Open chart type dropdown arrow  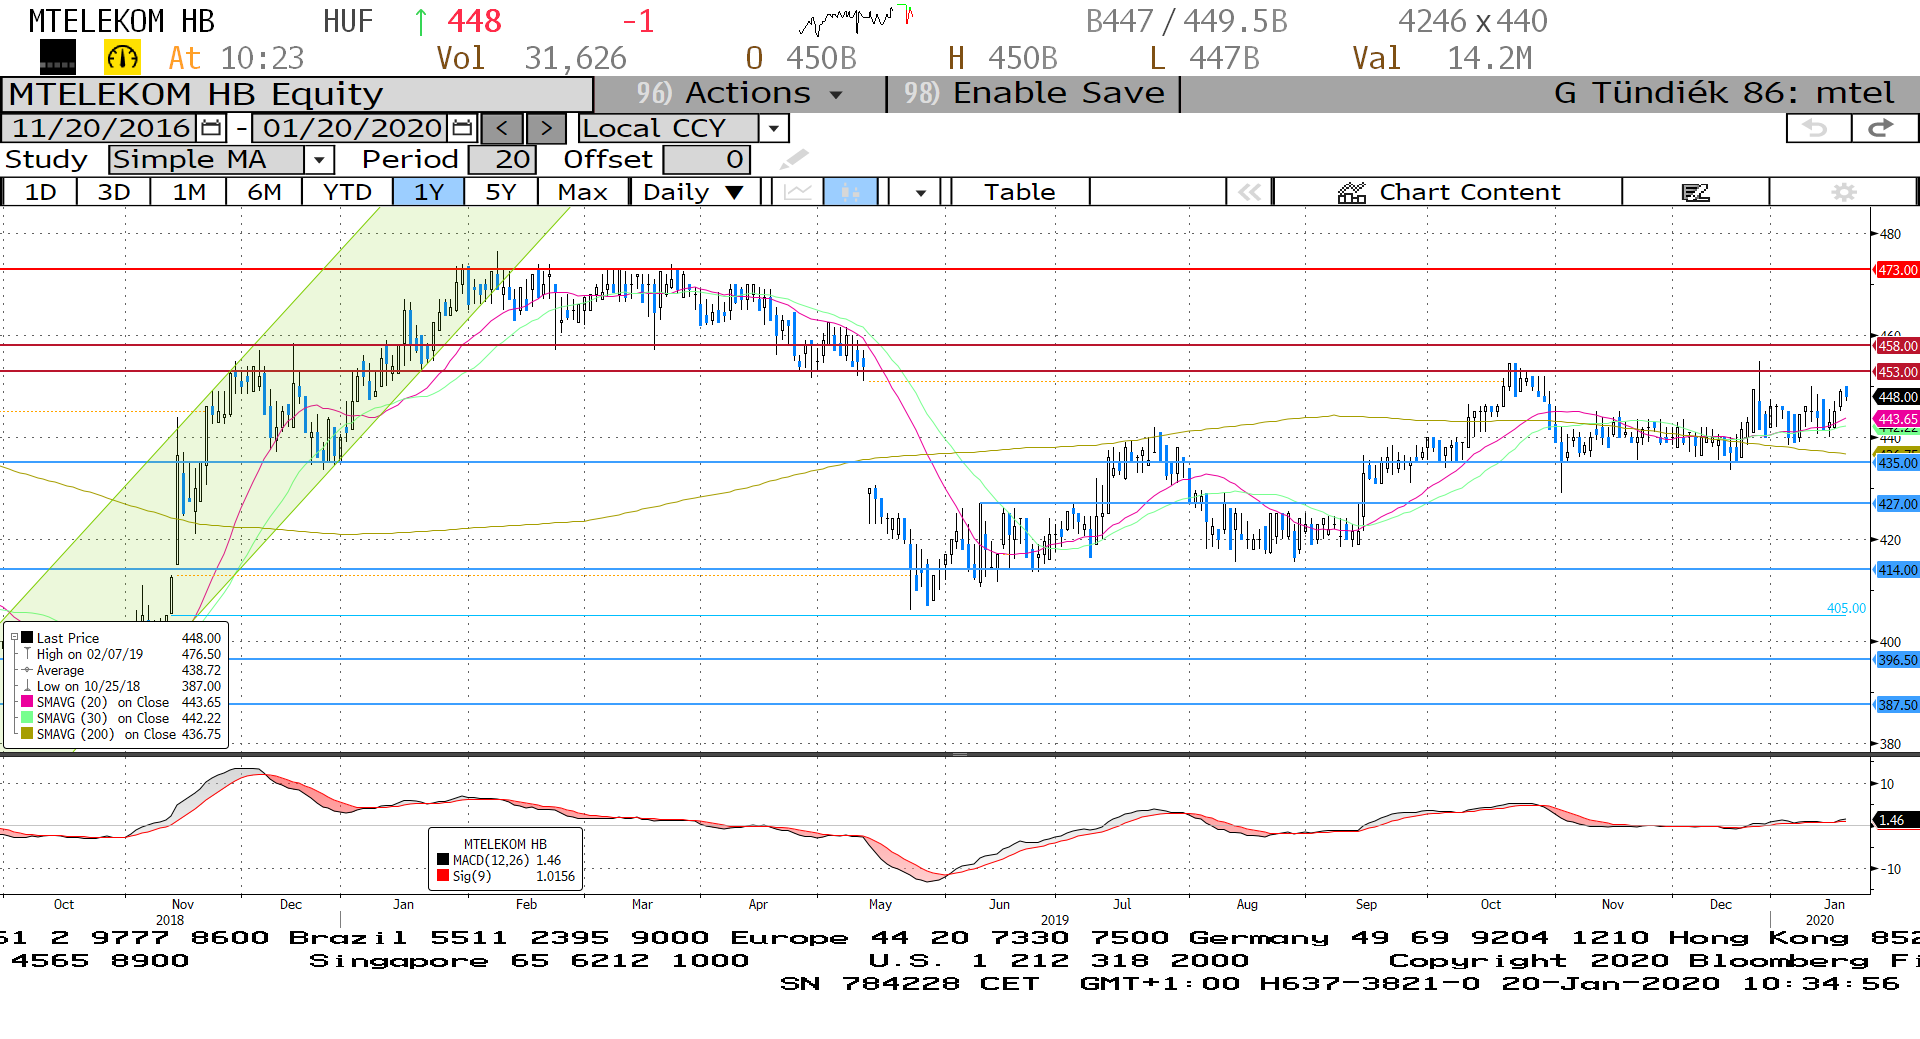click(x=920, y=192)
